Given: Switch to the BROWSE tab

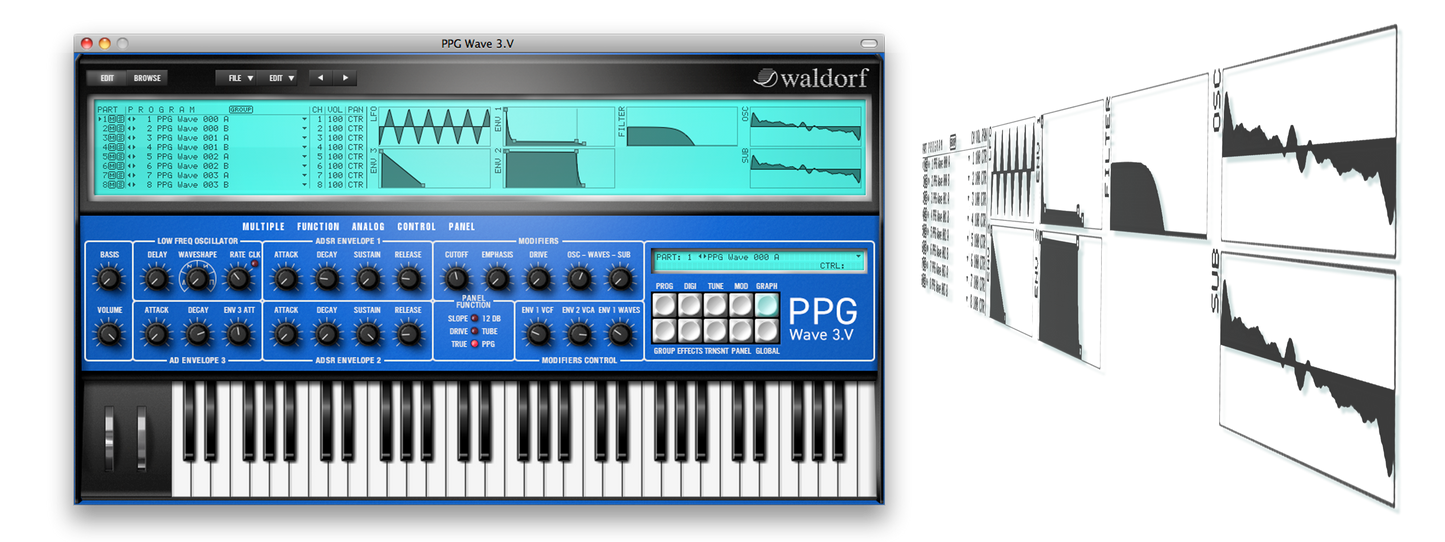Looking at the screenshot, I should pos(147,77).
